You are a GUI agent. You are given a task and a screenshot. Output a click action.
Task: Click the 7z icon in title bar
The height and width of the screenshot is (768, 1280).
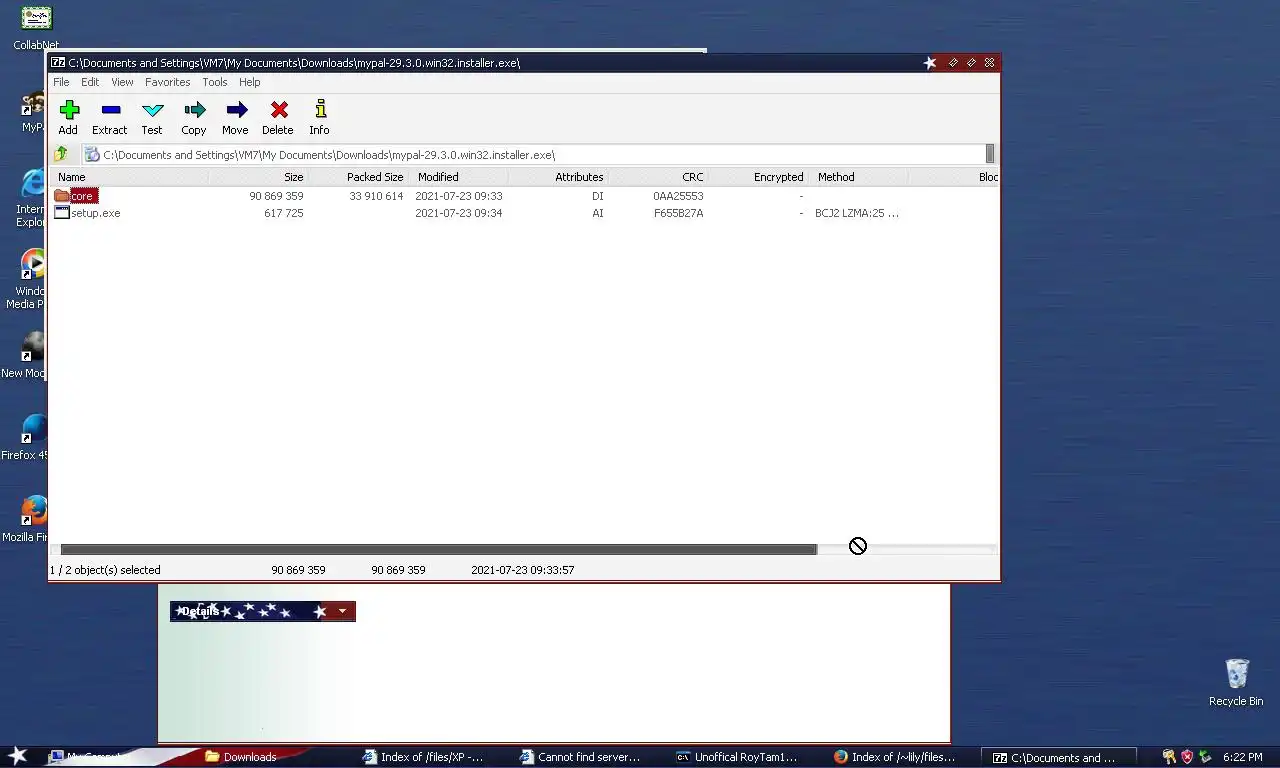tap(58, 62)
